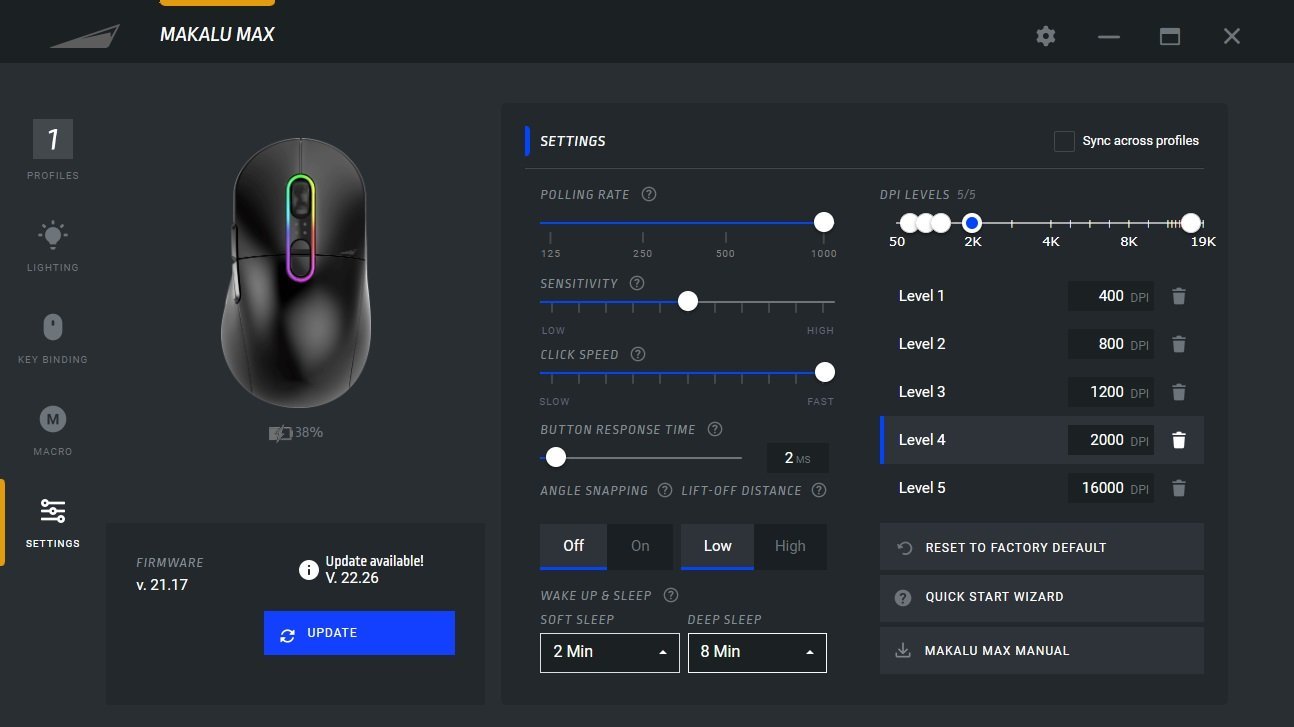Click the Button Response Time slider handle
Viewport: 1294px width, 727px height.
[556, 457]
